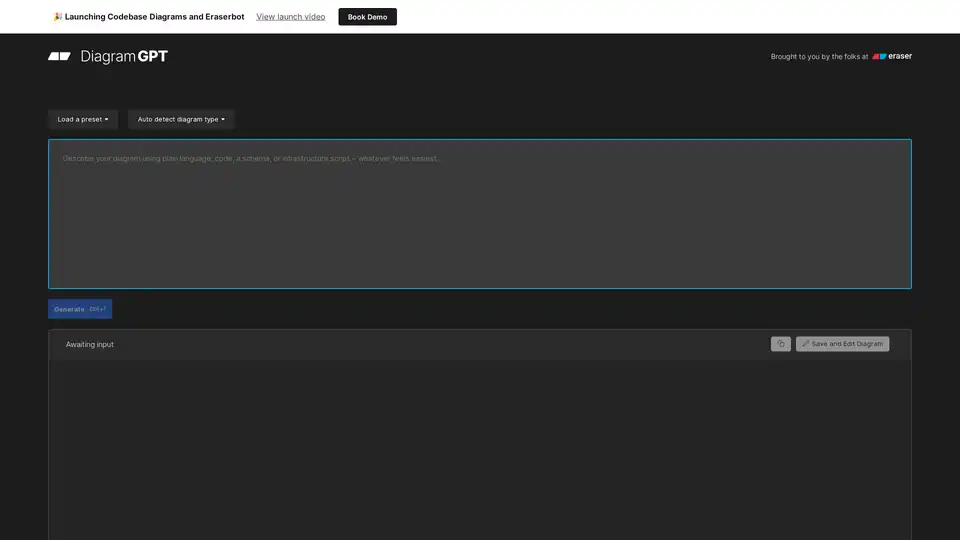Click the caret arrow beside Load a preset
960x540 pixels.
(x=107, y=120)
